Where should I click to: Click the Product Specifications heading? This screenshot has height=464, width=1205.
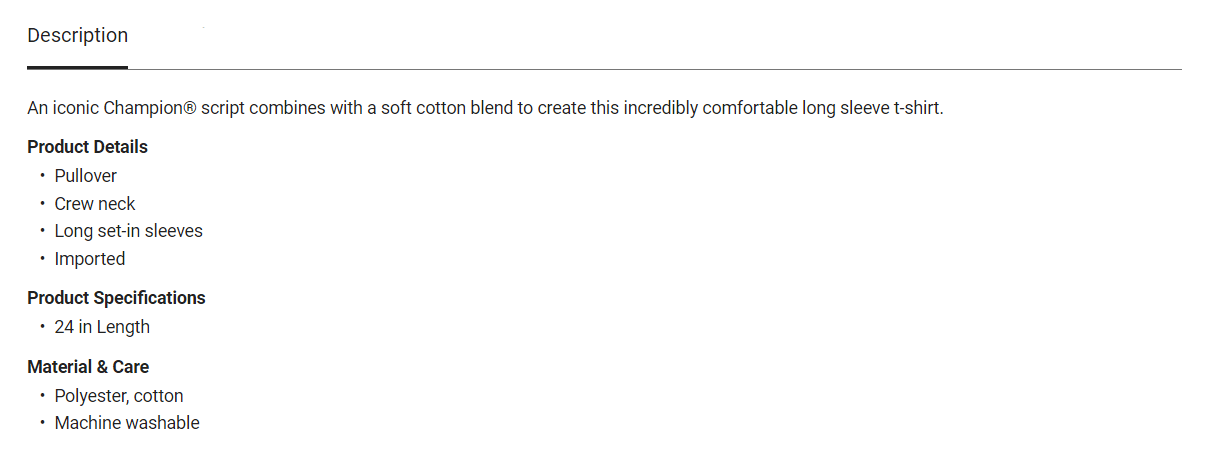pos(116,298)
